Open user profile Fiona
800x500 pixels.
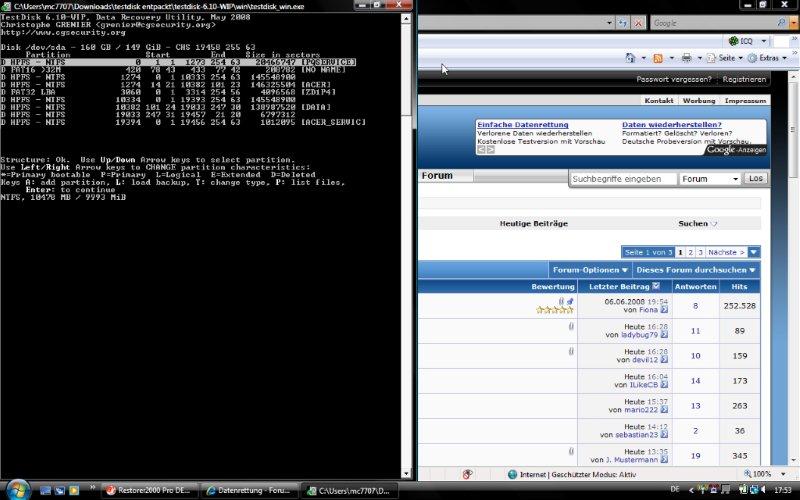648,310
